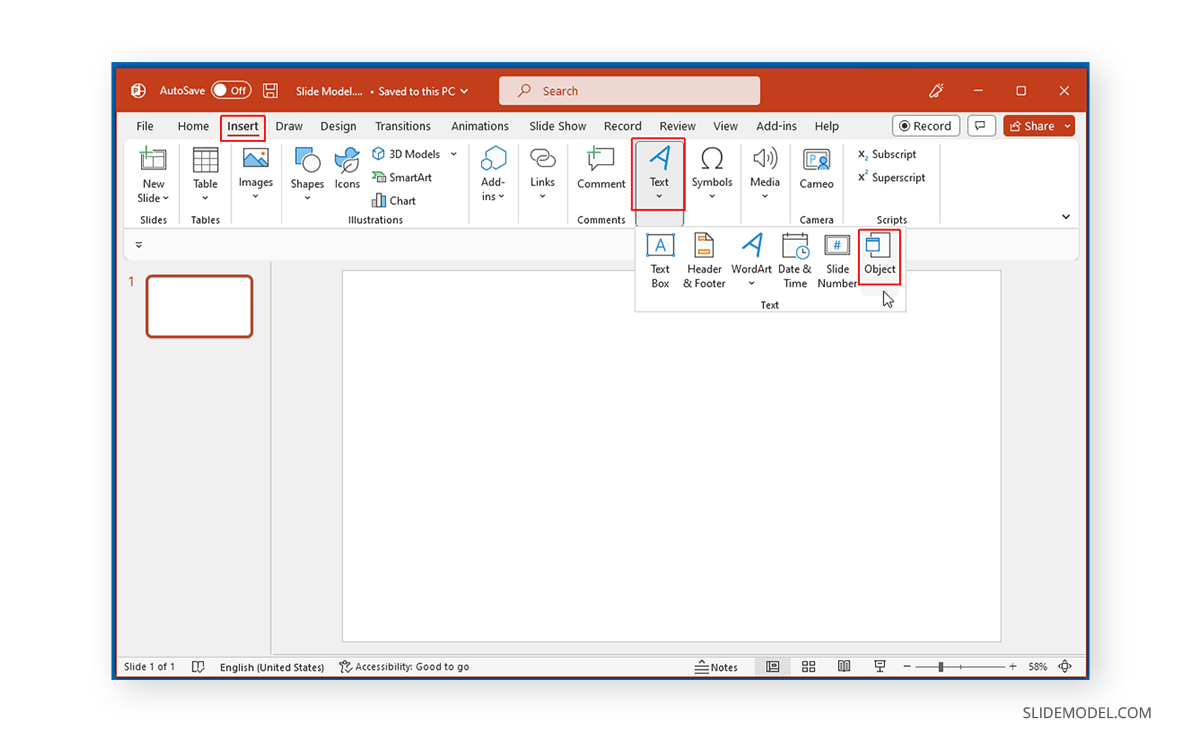Toggle the AutoSave switch
This screenshot has height=743, width=1200.
coord(231,90)
